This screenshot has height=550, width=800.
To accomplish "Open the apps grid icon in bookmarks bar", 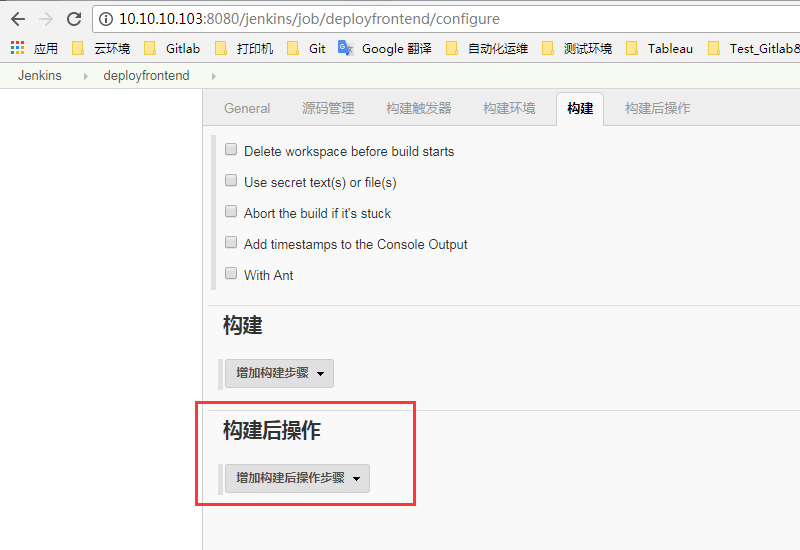I will tap(17, 48).
